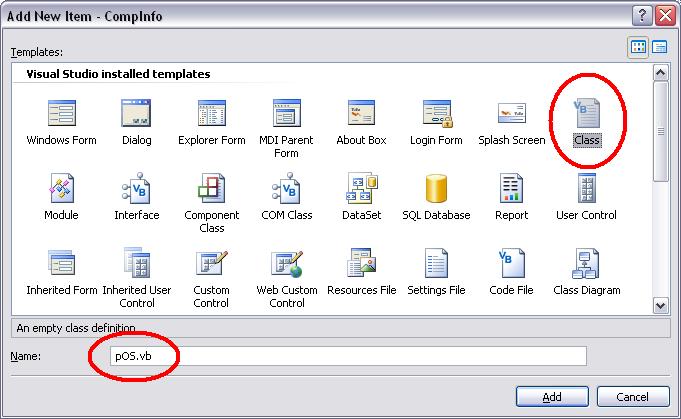Click 'Visual Studio installed templates' header
681x419 pixels.
tap(118, 74)
